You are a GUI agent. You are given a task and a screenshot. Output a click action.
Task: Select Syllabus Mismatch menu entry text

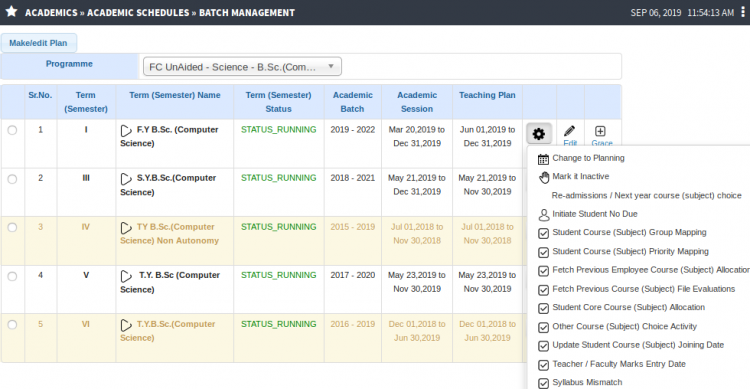click(x=587, y=382)
